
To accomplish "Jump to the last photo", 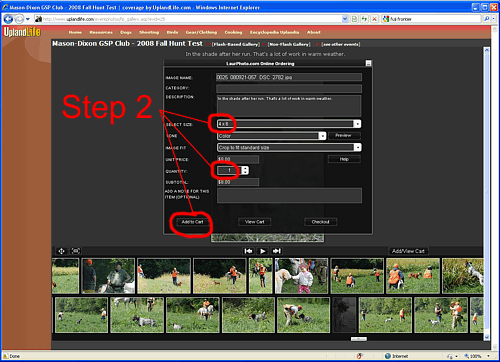I will (277, 251).
